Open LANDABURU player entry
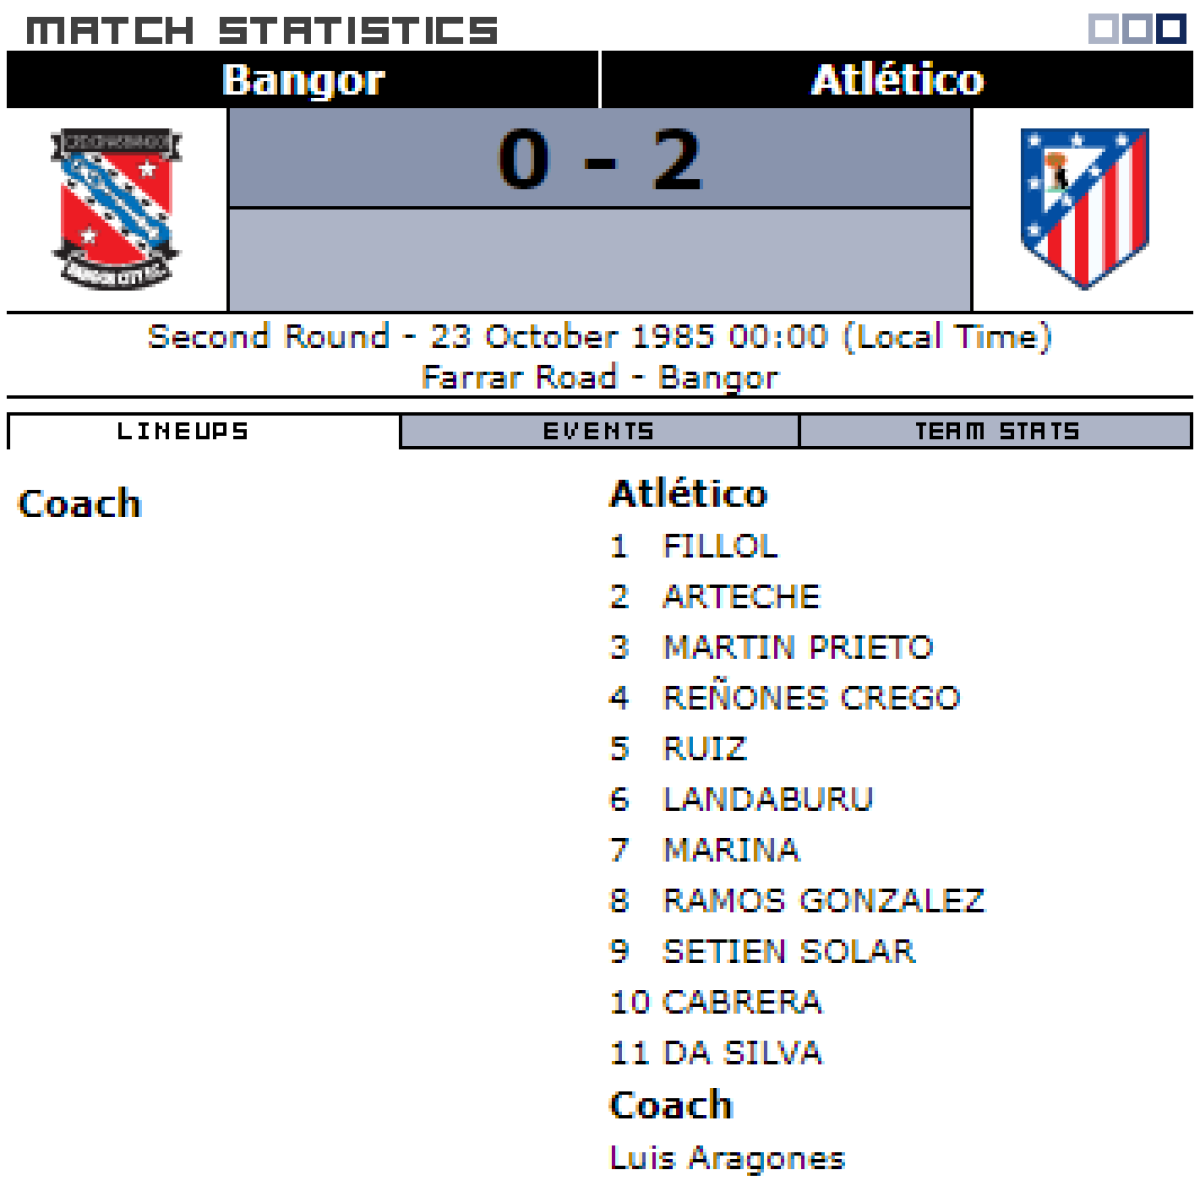This screenshot has height=1186, width=1200. click(x=768, y=799)
